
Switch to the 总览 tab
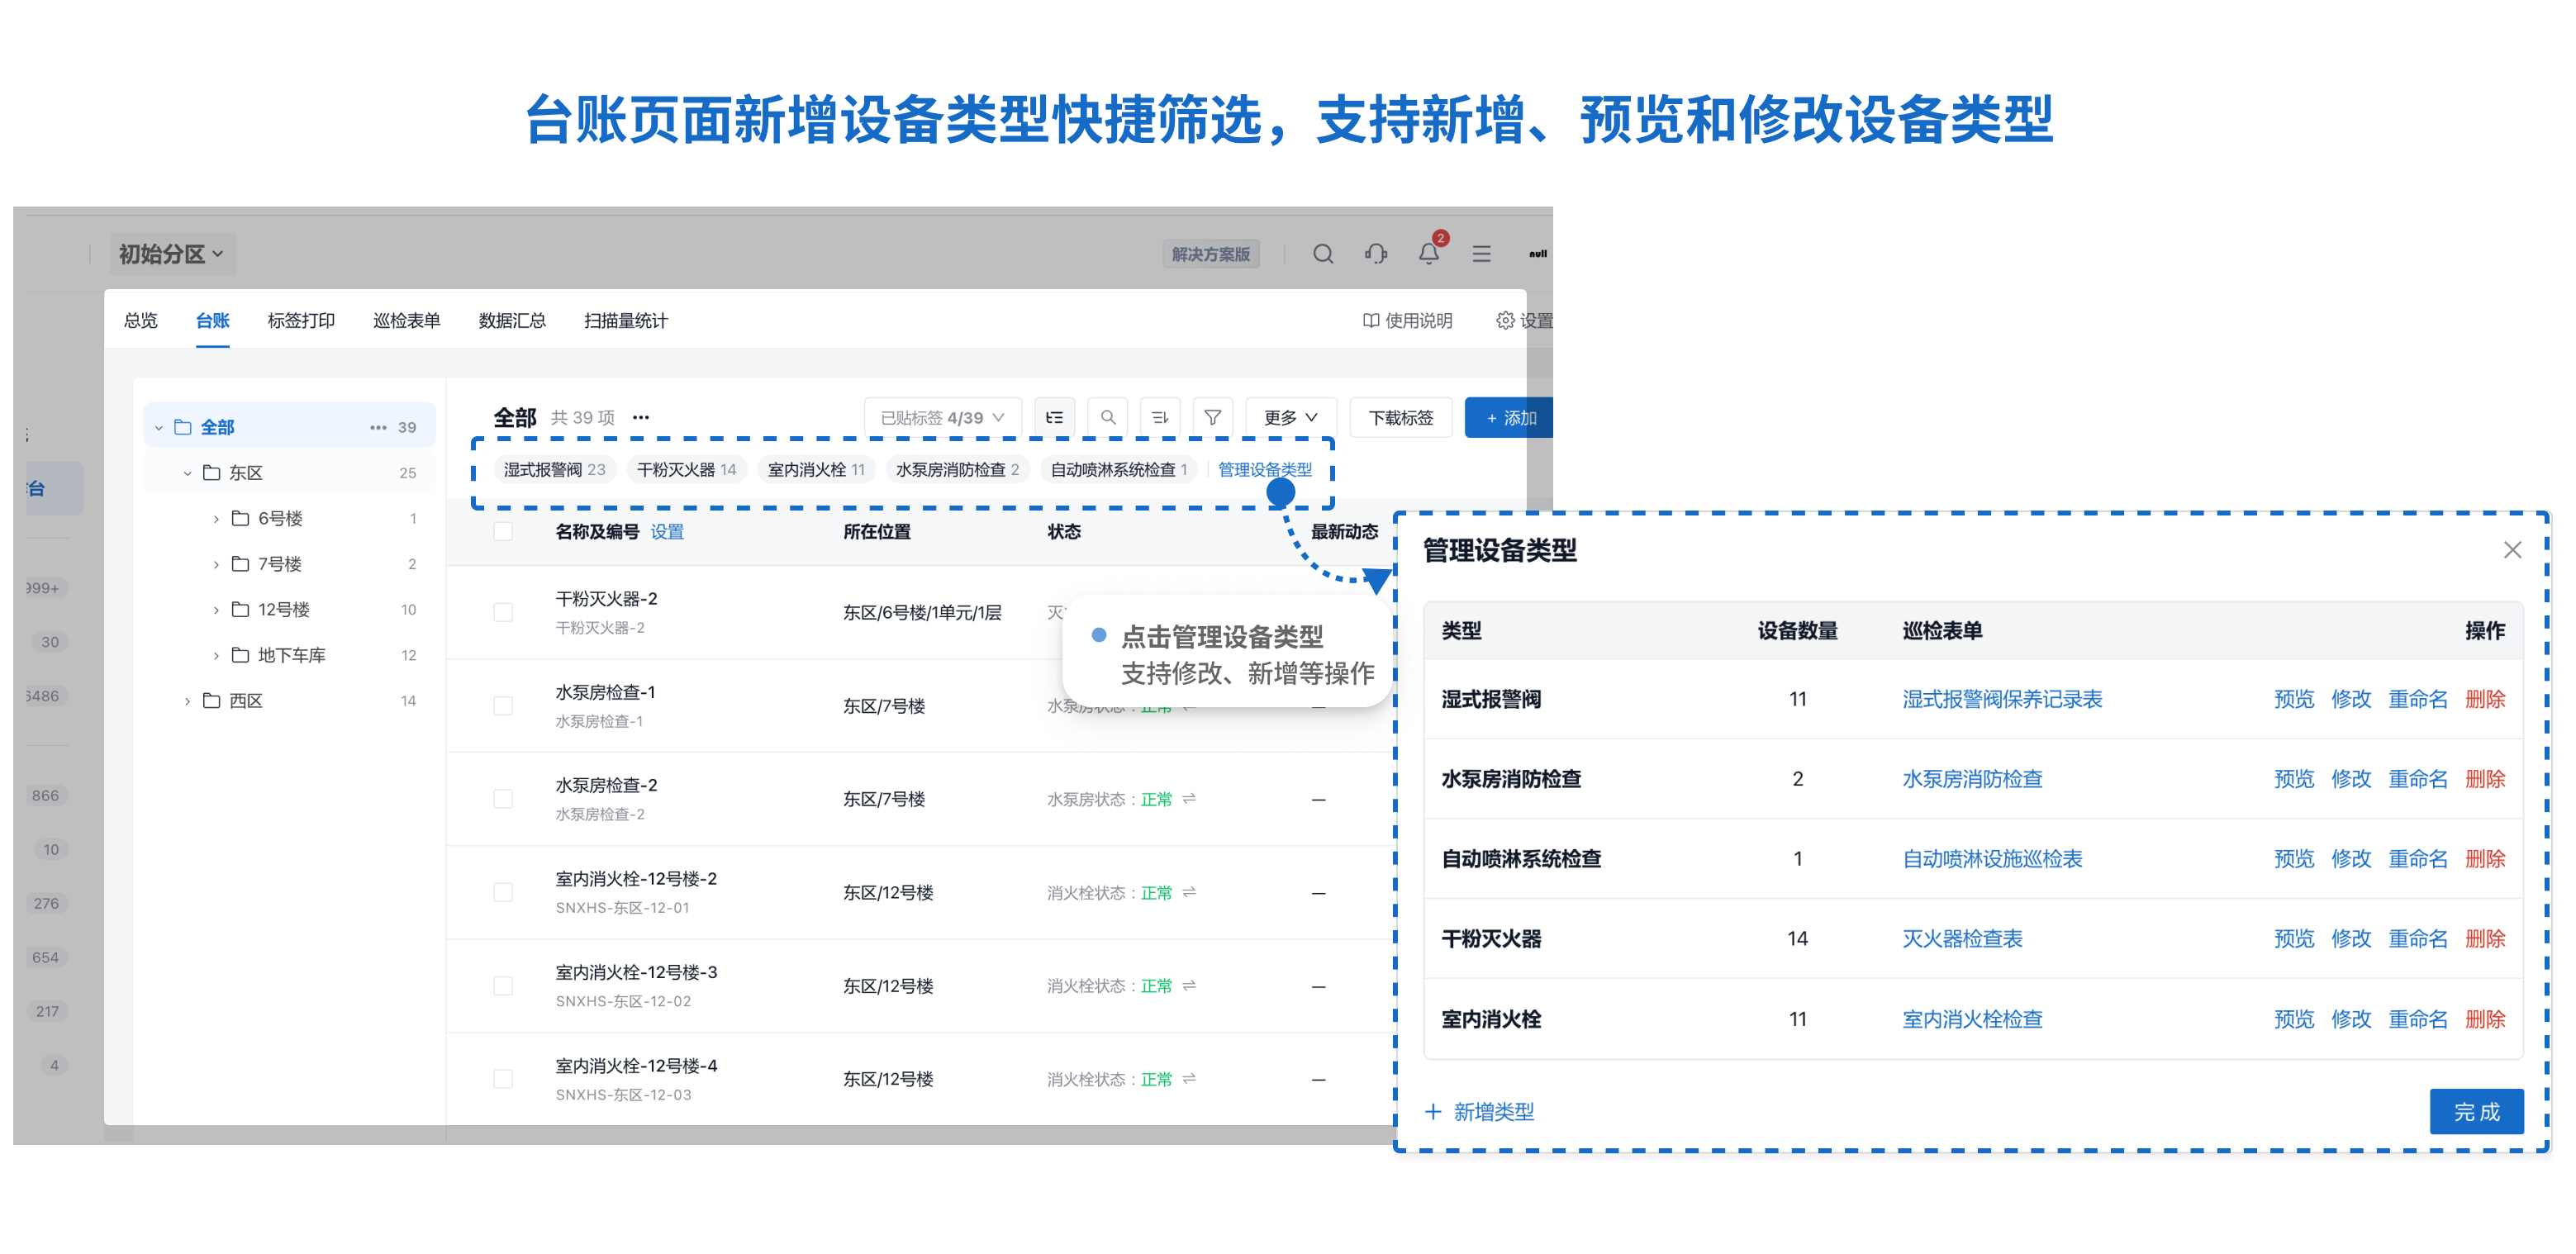[x=140, y=321]
